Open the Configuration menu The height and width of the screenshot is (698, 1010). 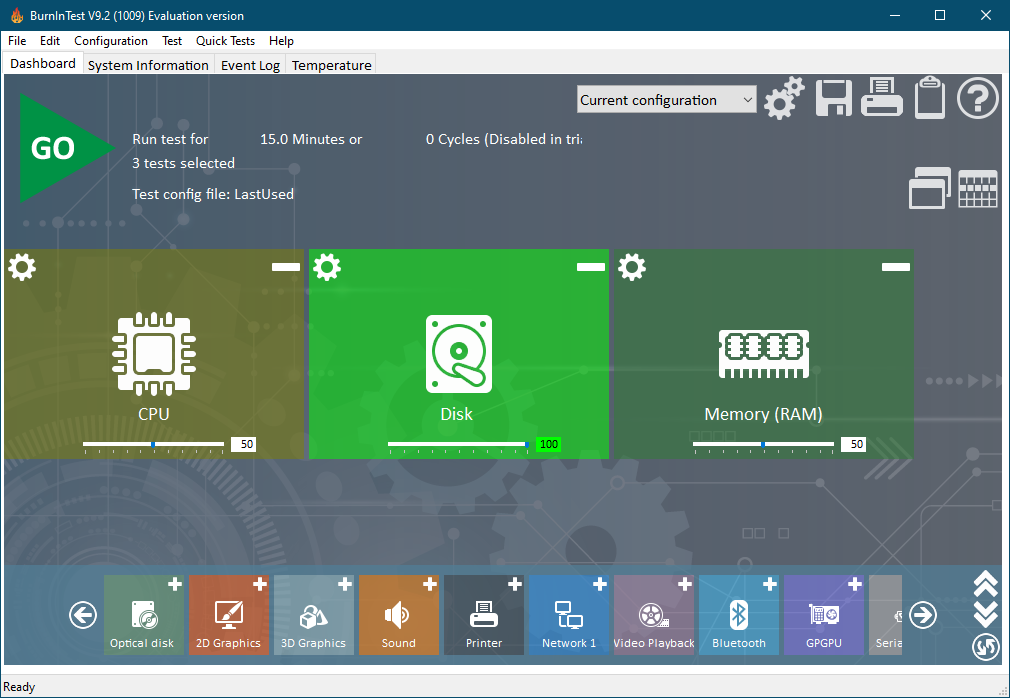point(111,41)
